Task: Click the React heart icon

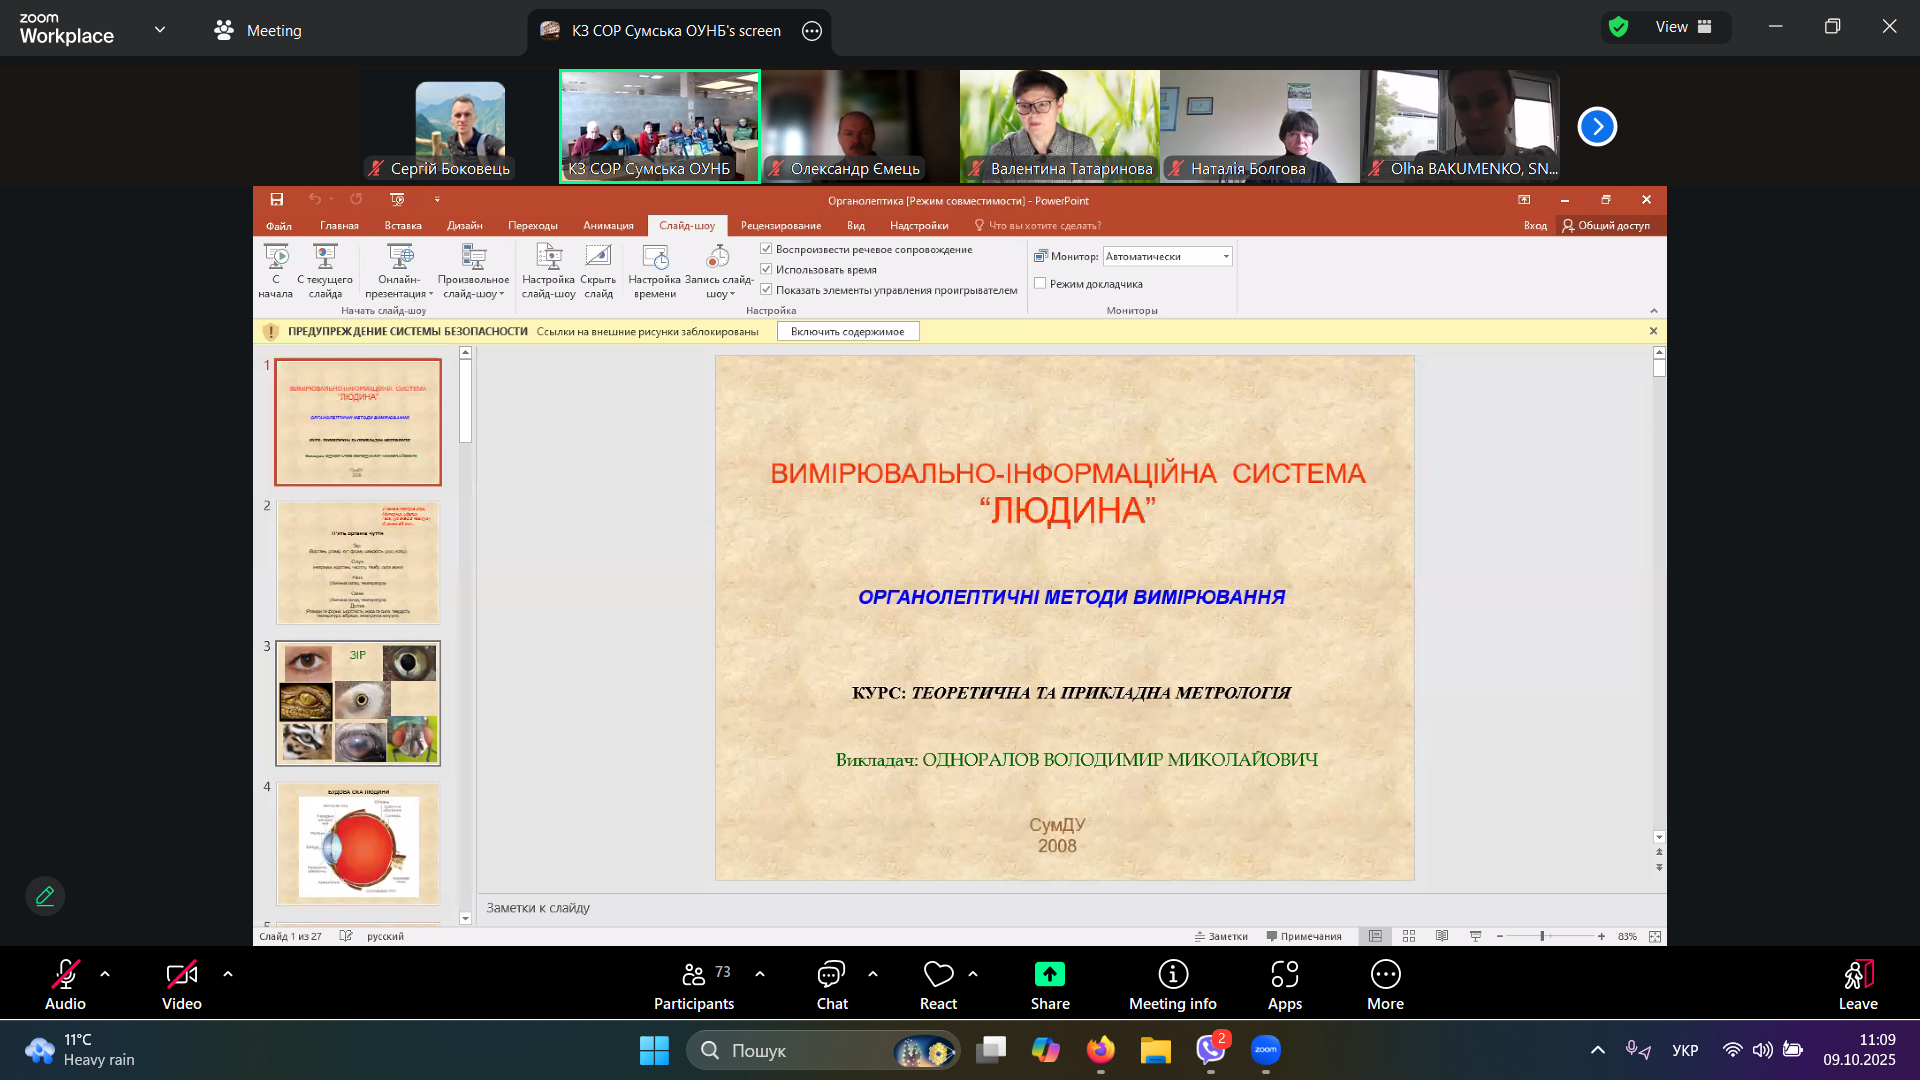Action: [938, 974]
